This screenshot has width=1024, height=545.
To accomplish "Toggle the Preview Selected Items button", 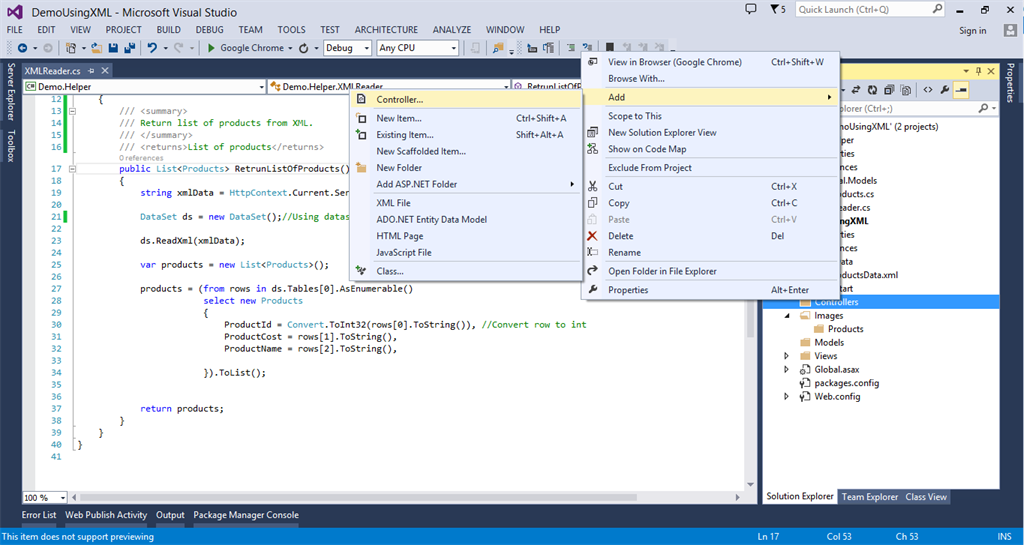I will point(961,89).
